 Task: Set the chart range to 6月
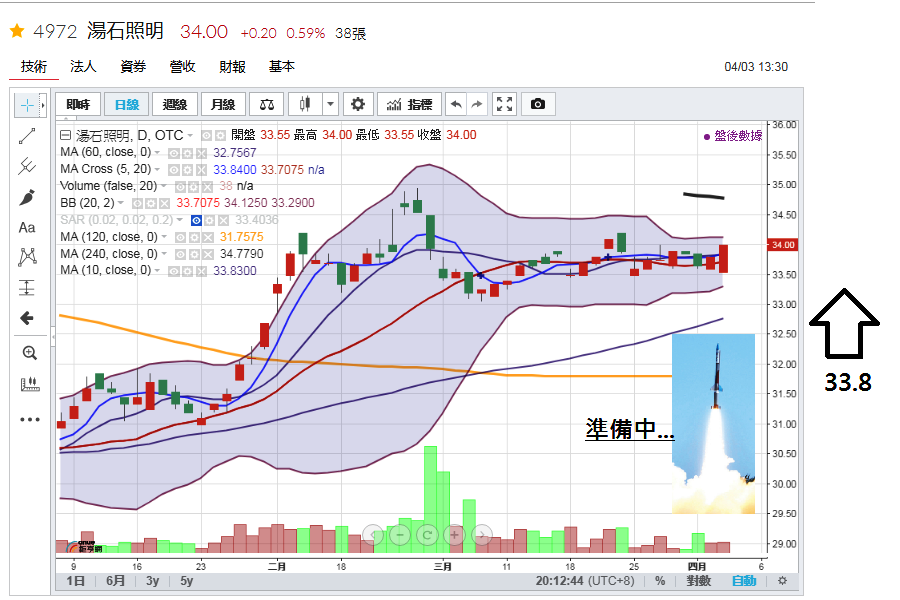pyautogui.click(x=115, y=580)
